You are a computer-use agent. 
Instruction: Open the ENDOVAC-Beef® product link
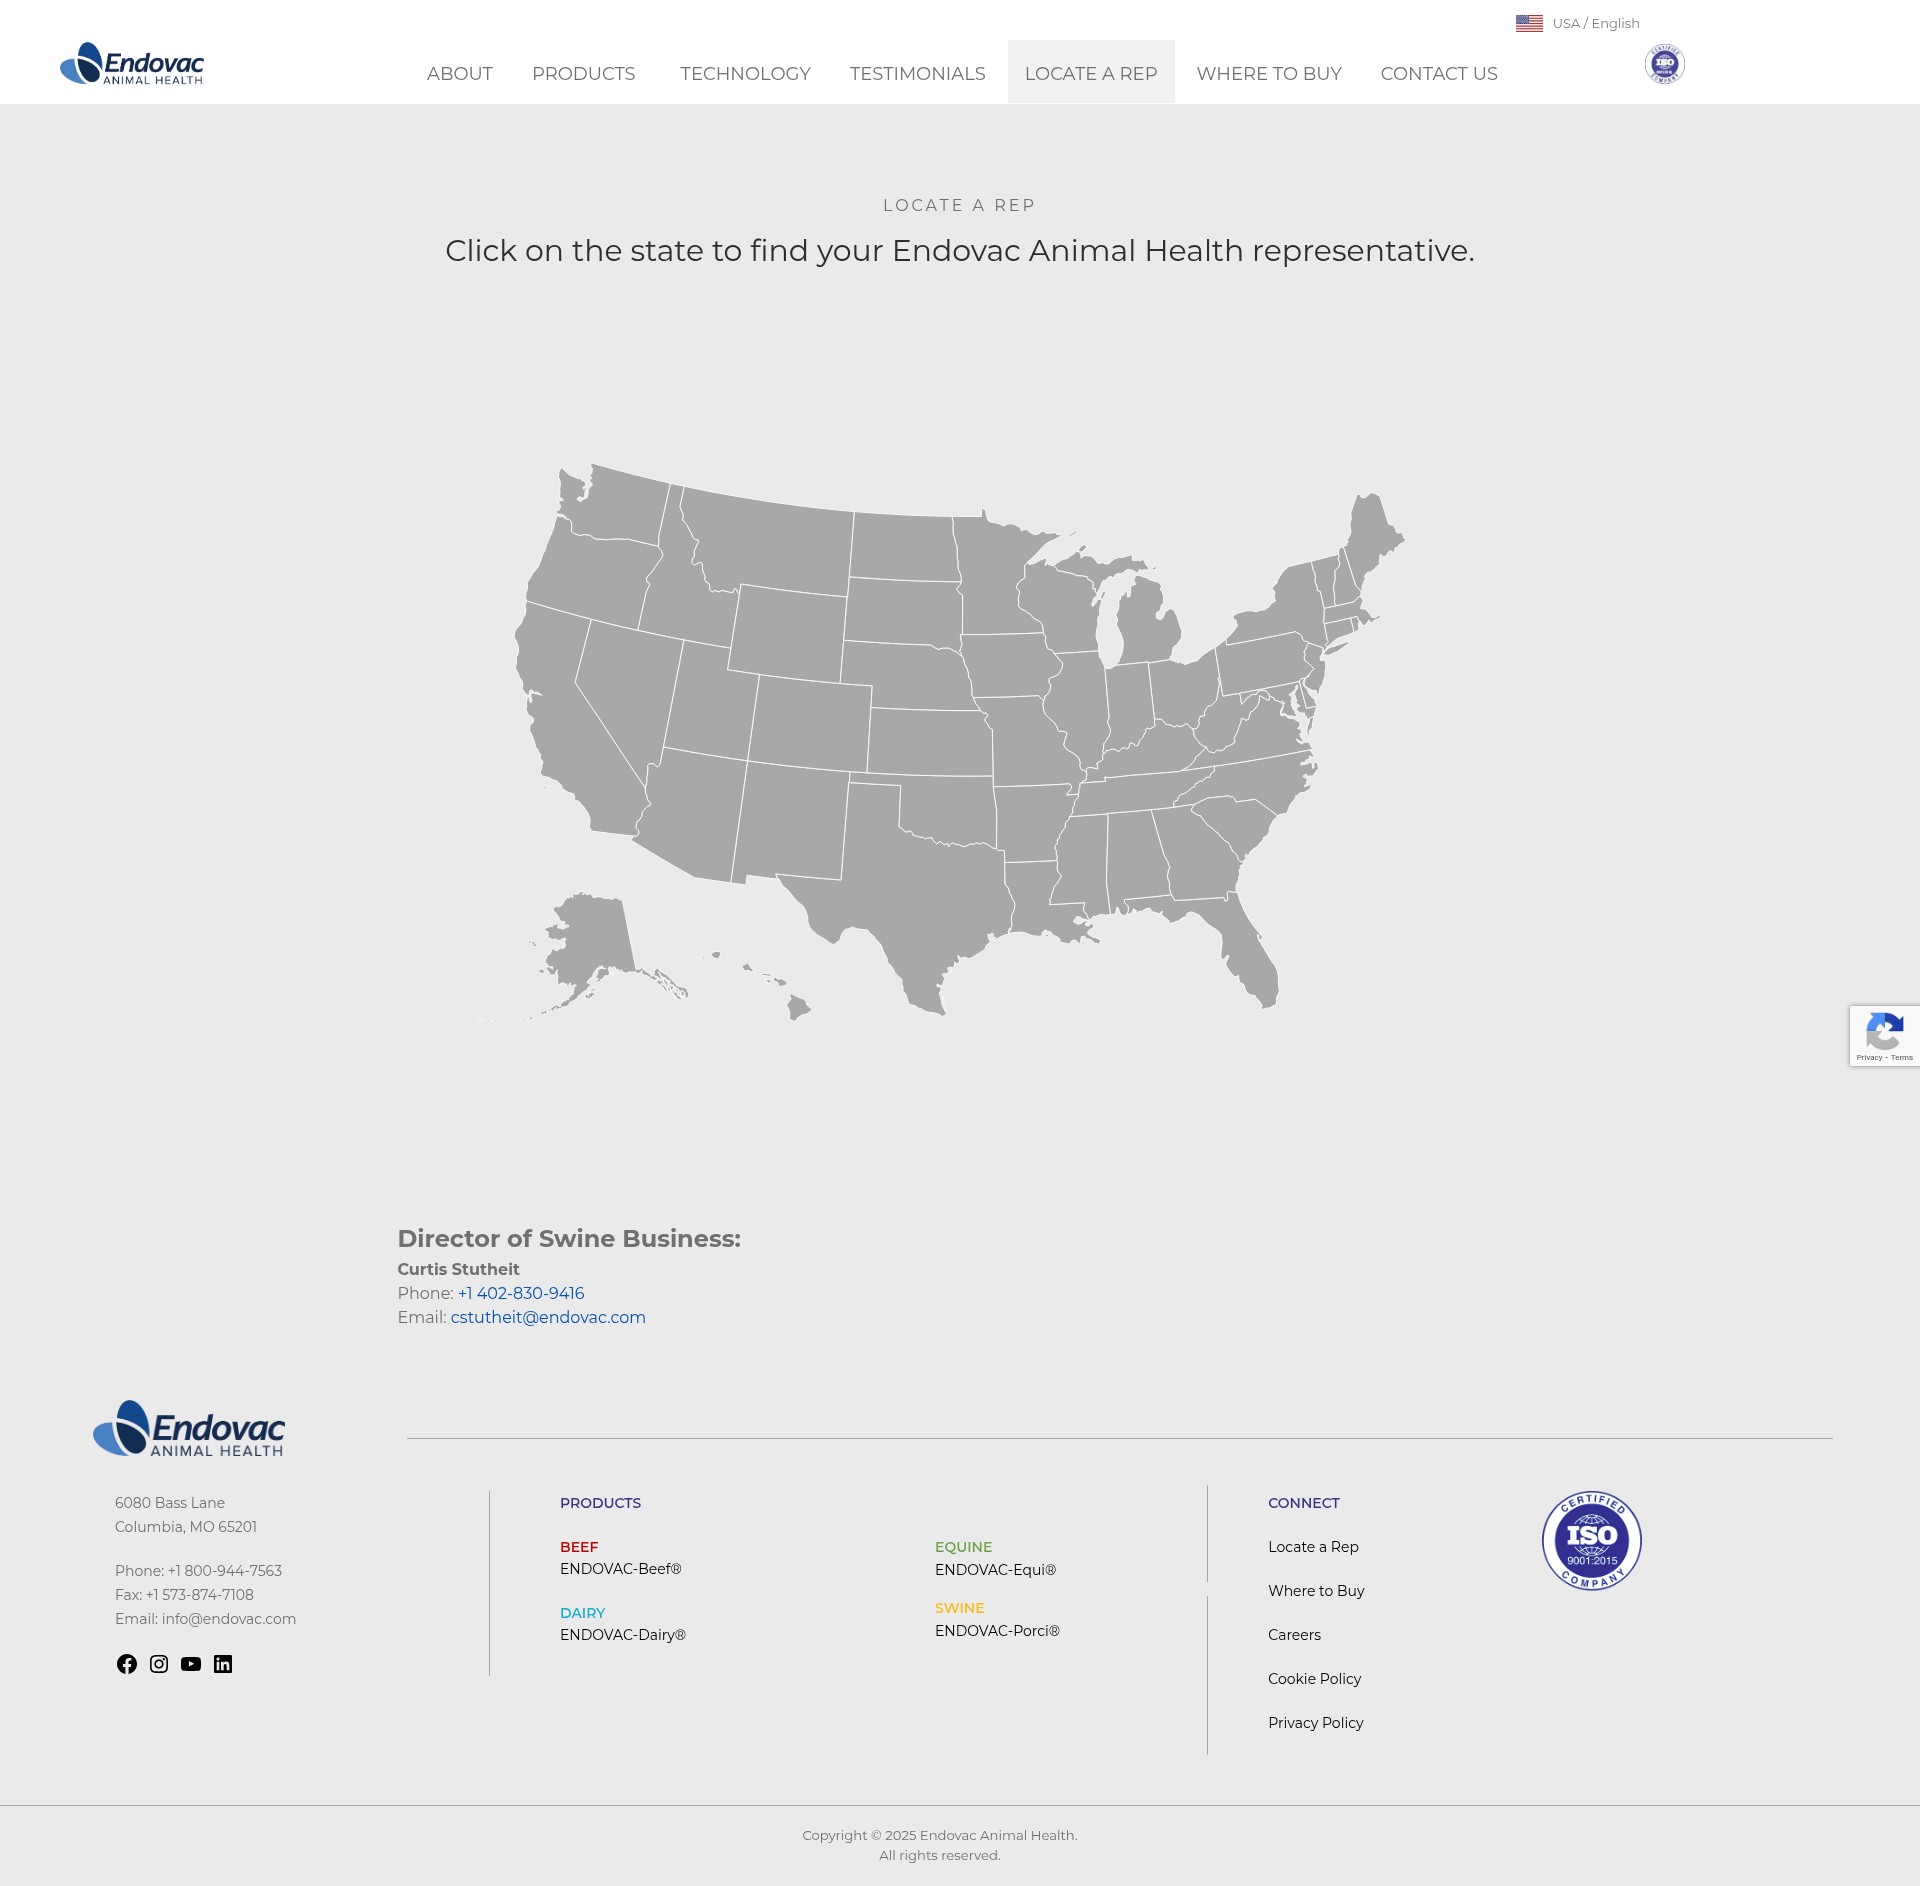tap(621, 1569)
